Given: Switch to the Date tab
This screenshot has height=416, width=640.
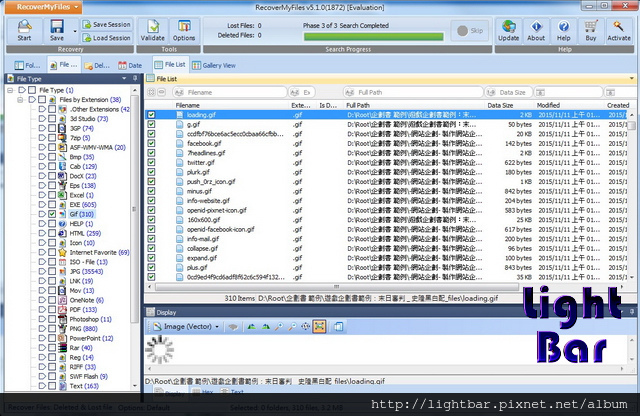Looking at the screenshot, I should point(130,65).
